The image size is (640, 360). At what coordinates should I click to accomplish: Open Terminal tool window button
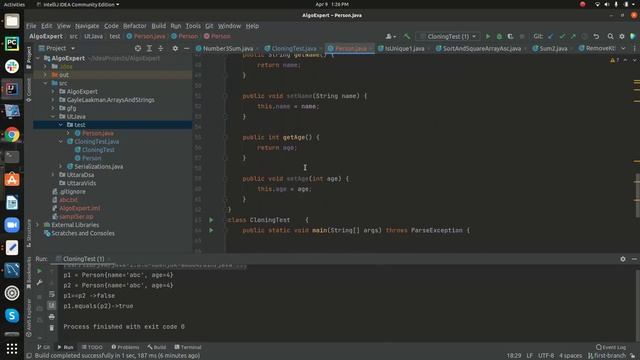[188, 347]
